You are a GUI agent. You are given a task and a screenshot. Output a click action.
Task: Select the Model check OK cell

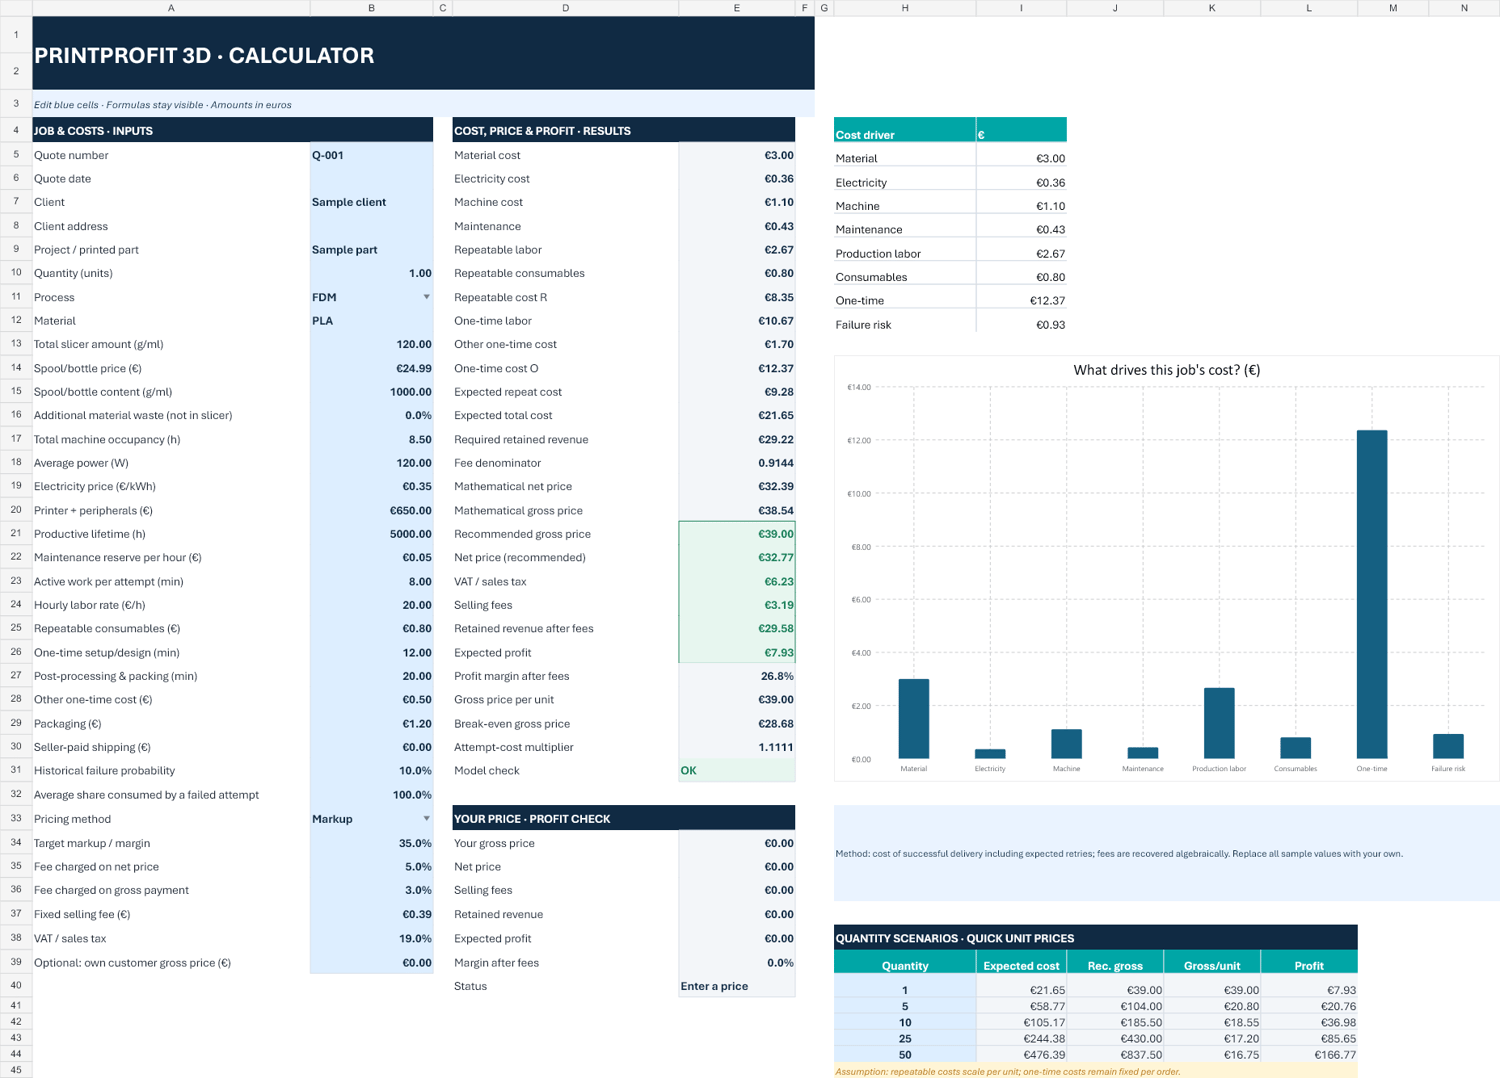[x=737, y=771]
